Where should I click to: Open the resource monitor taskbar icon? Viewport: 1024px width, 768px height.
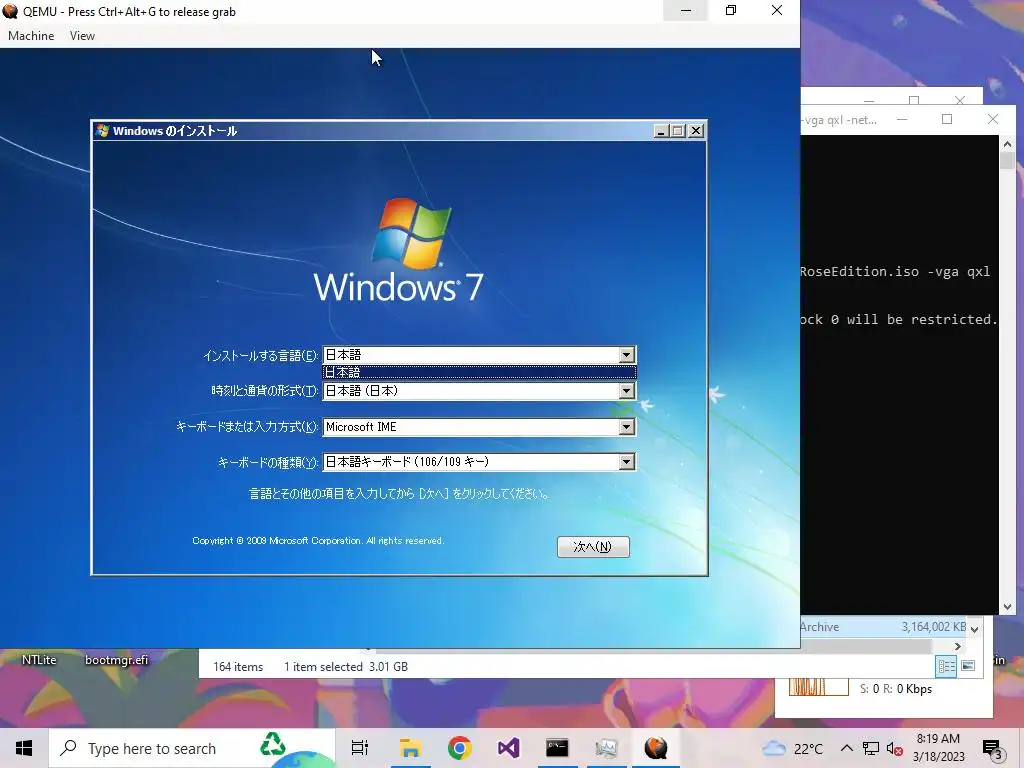click(x=606, y=748)
